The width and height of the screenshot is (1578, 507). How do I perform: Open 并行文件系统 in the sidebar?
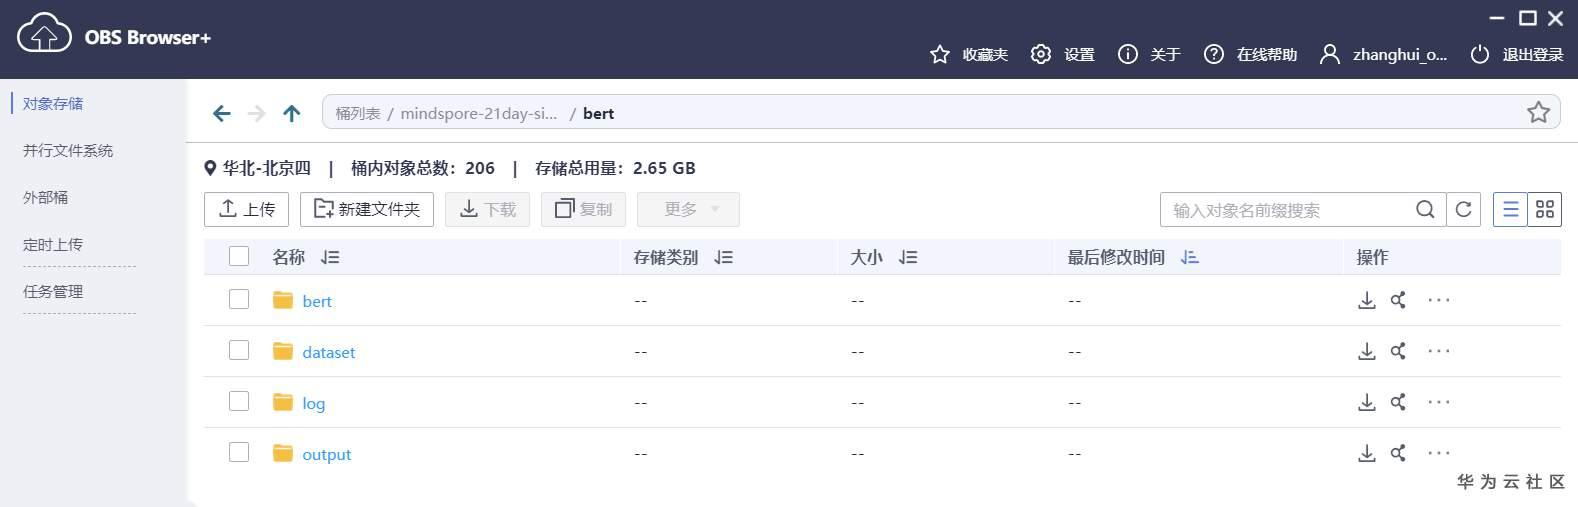(68, 150)
